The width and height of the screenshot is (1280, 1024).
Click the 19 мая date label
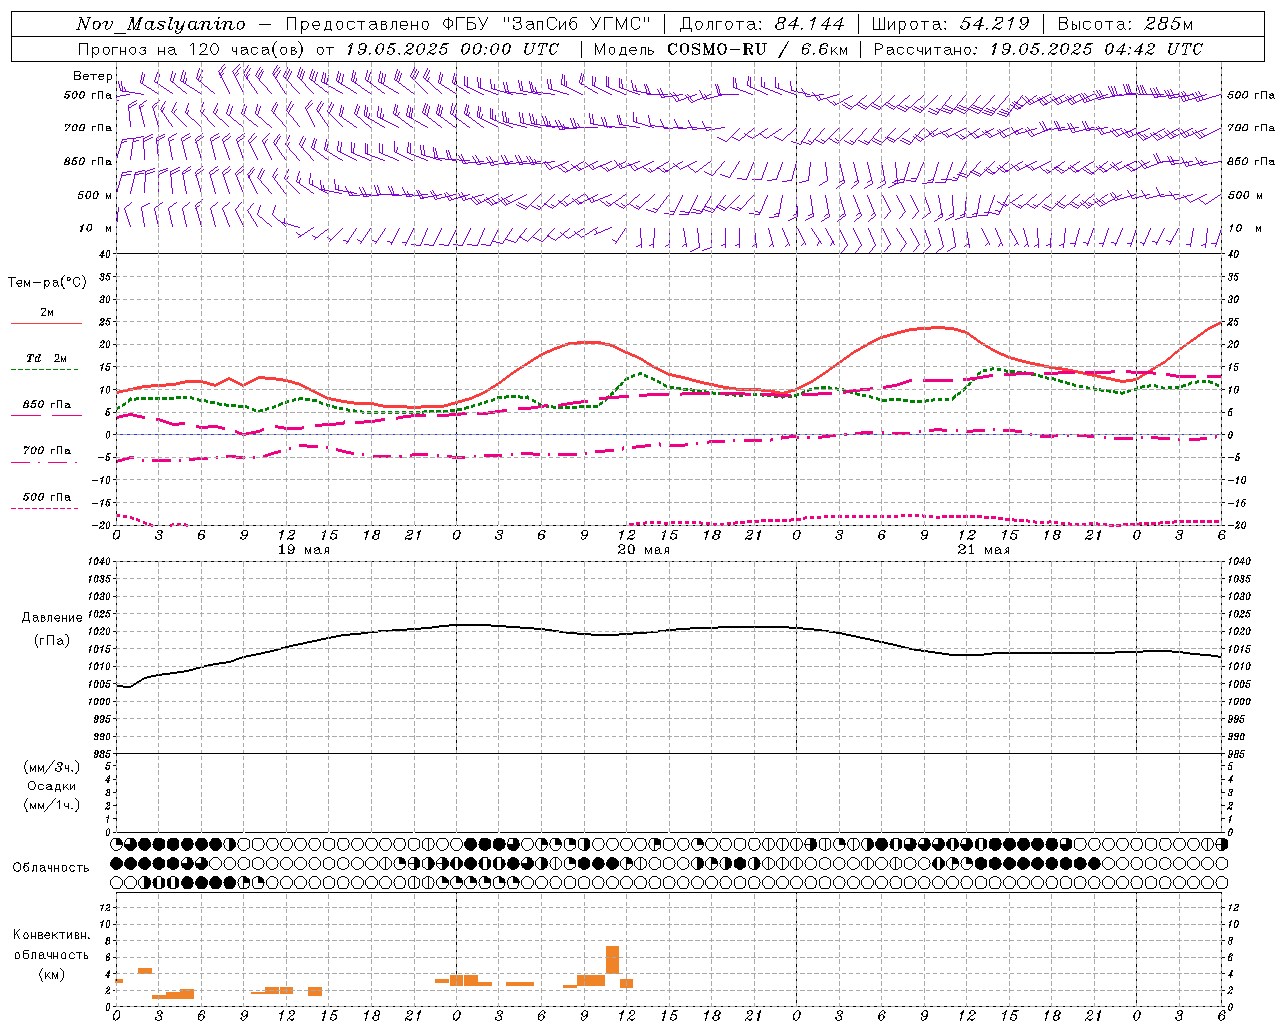tap(303, 550)
